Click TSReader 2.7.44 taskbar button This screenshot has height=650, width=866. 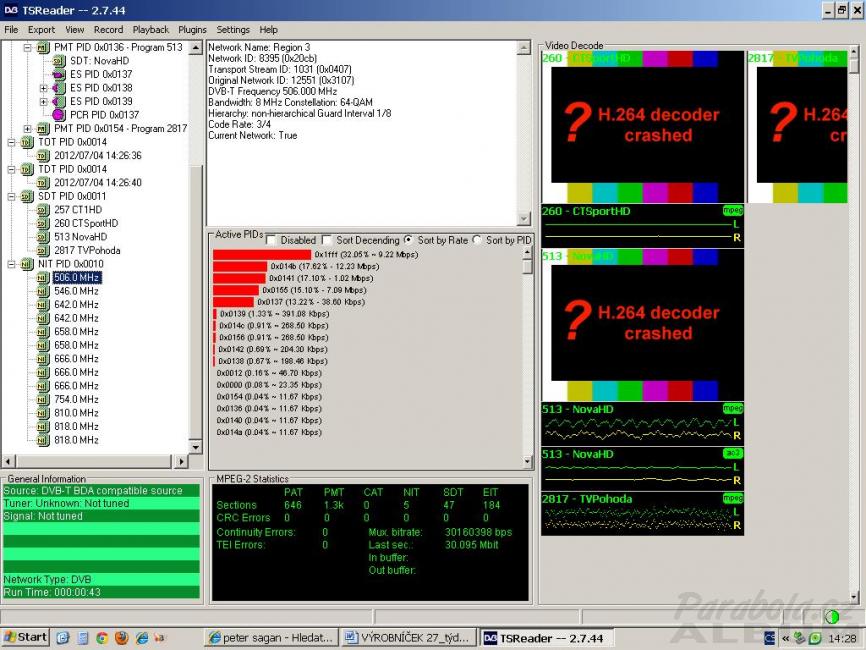pyautogui.click(x=546, y=638)
